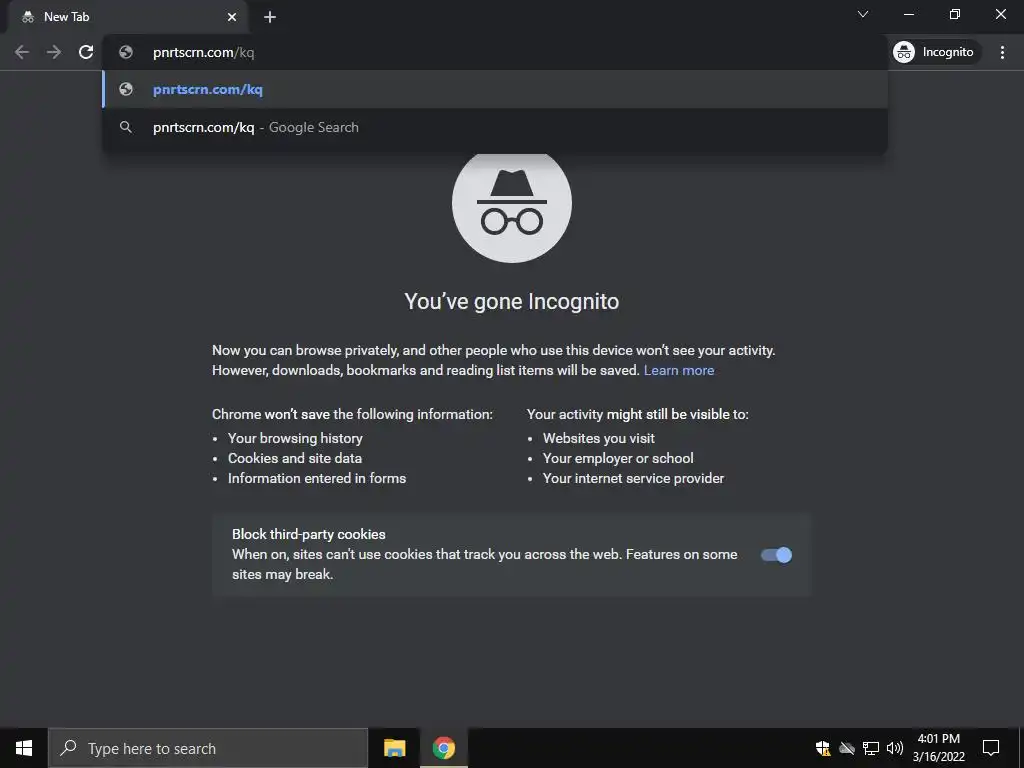
Task: Click the taskbar Type here to search box
Action: click(208, 748)
